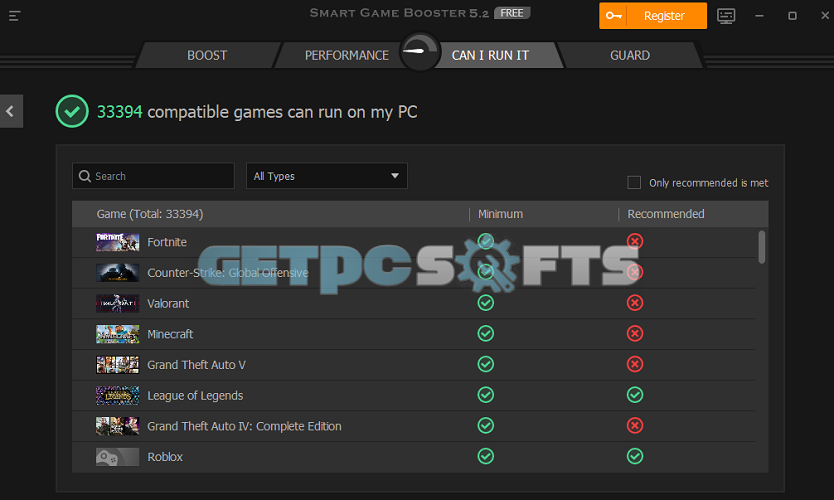Minimize the Smart Game Booster window
Viewport: 834px width, 500px height.
click(759, 16)
